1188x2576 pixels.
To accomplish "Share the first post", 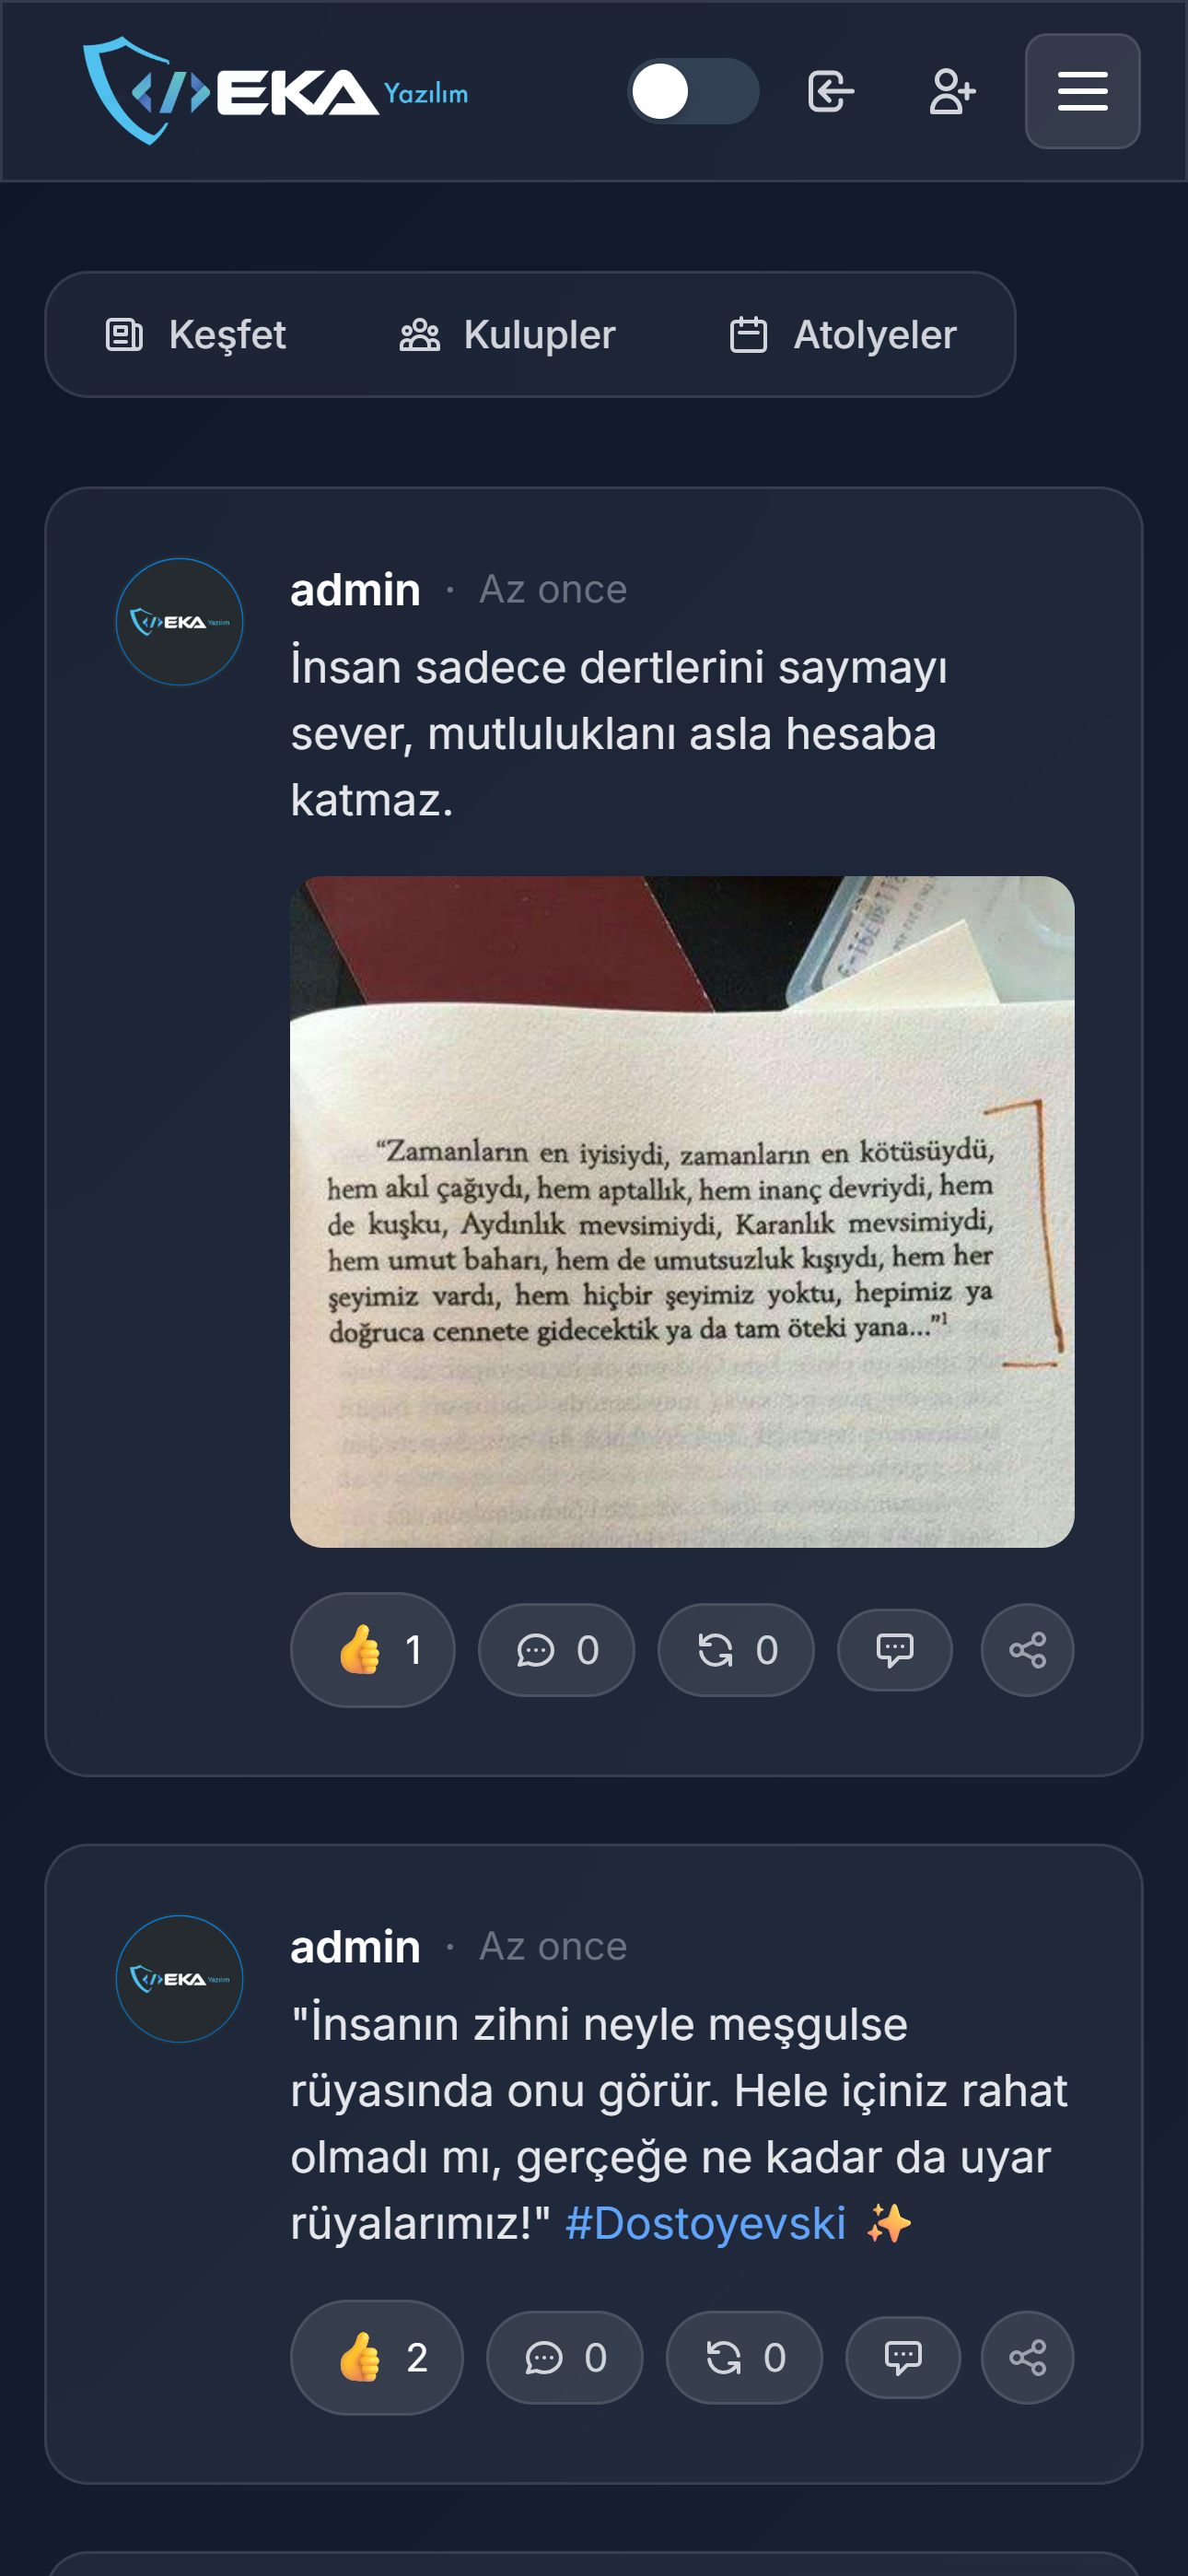I will [1027, 1649].
